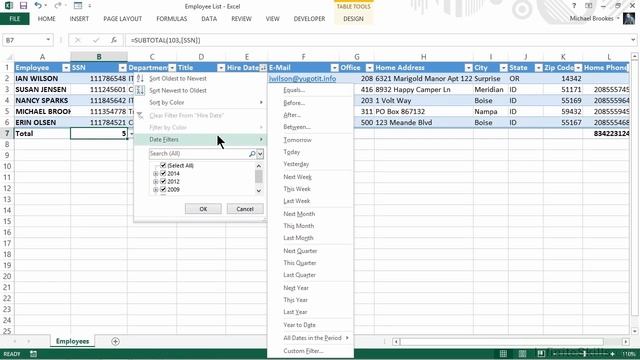Select column H header

click(x=423, y=57)
